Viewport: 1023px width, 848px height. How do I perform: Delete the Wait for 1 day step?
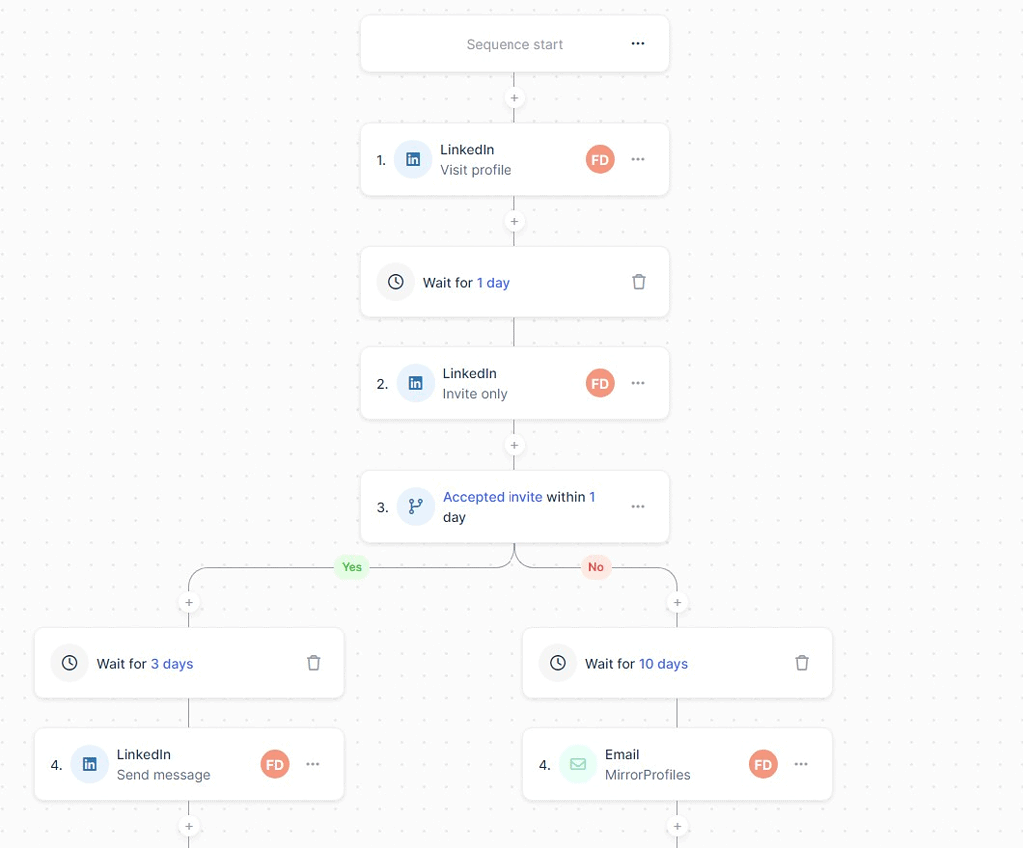638,282
